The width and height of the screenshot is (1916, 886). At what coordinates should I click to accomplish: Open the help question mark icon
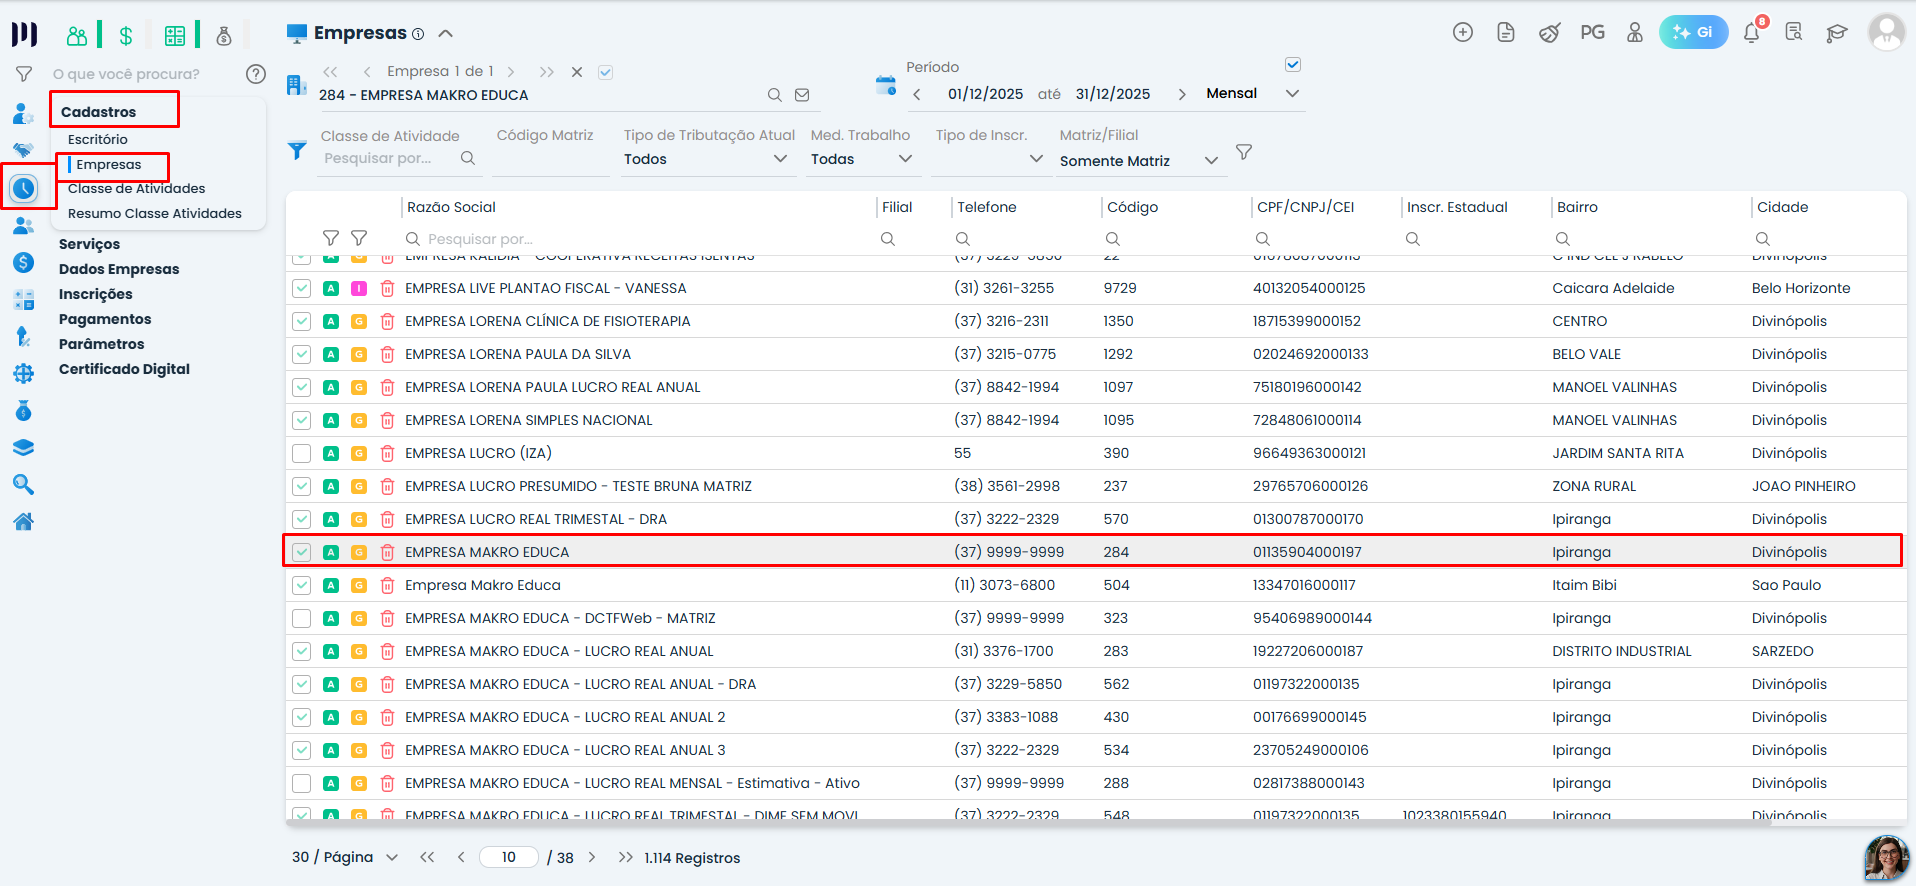[256, 74]
